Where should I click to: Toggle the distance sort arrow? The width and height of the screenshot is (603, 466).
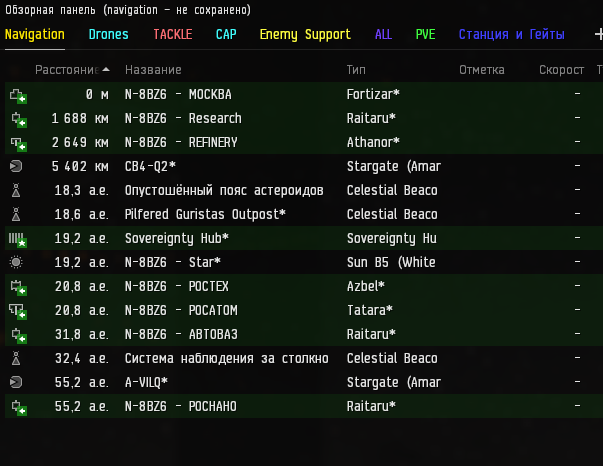click(x=106, y=70)
